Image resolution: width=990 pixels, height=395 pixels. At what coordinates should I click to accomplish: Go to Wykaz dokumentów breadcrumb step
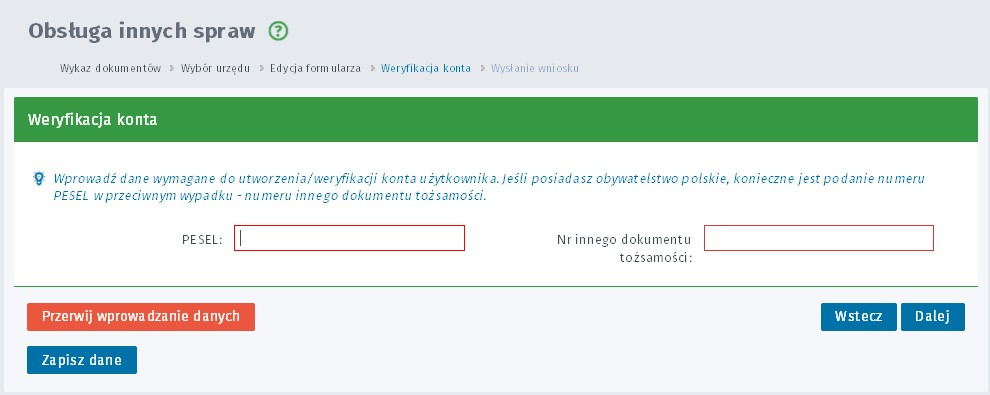pos(110,68)
